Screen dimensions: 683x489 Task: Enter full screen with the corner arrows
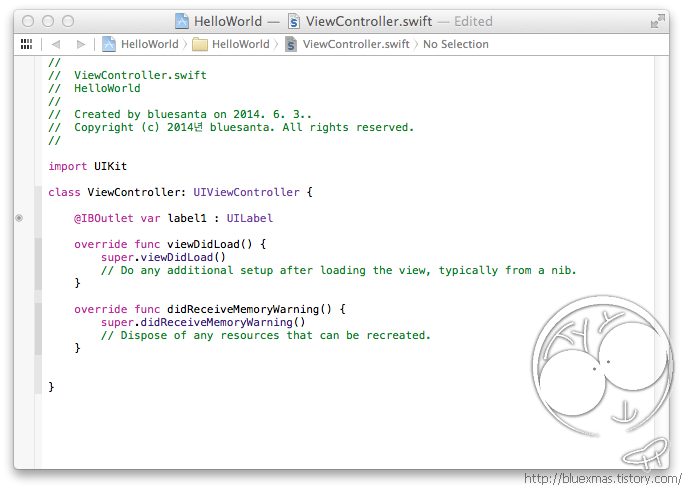(x=658, y=21)
